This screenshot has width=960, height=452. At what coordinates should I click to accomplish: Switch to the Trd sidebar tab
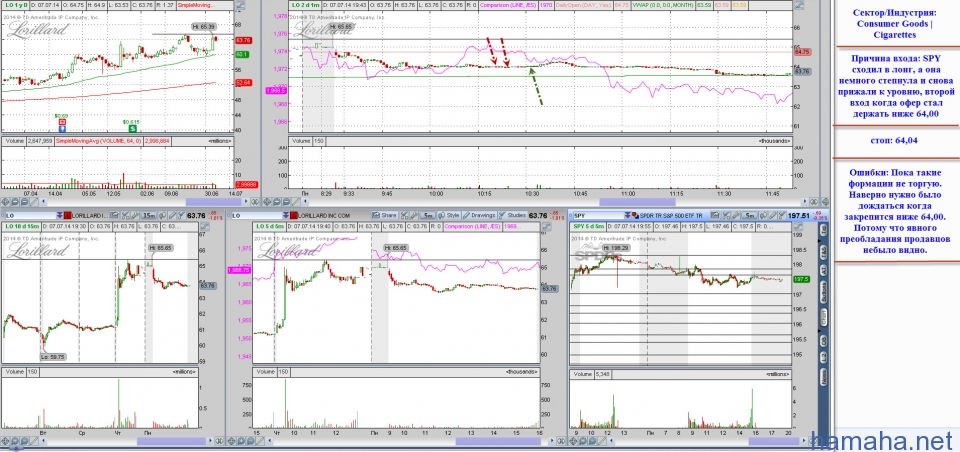tap(824, 230)
